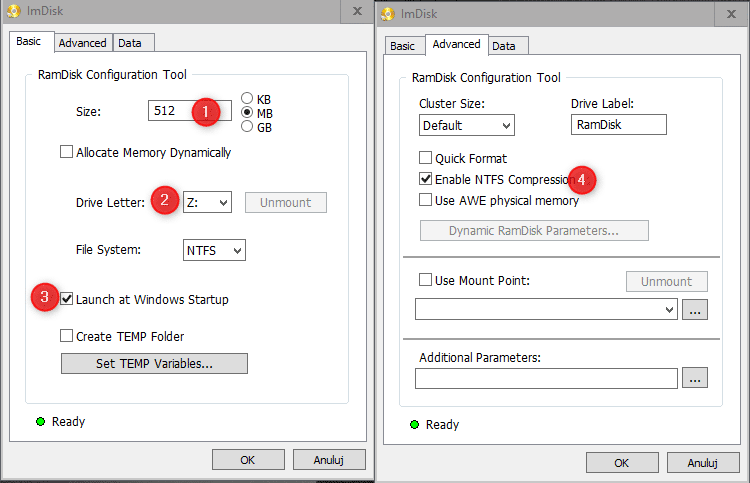The width and height of the screenshot is (750, 483).
Task: Check the Create TEMP Folder option
Action: click(x=66, y=336)
